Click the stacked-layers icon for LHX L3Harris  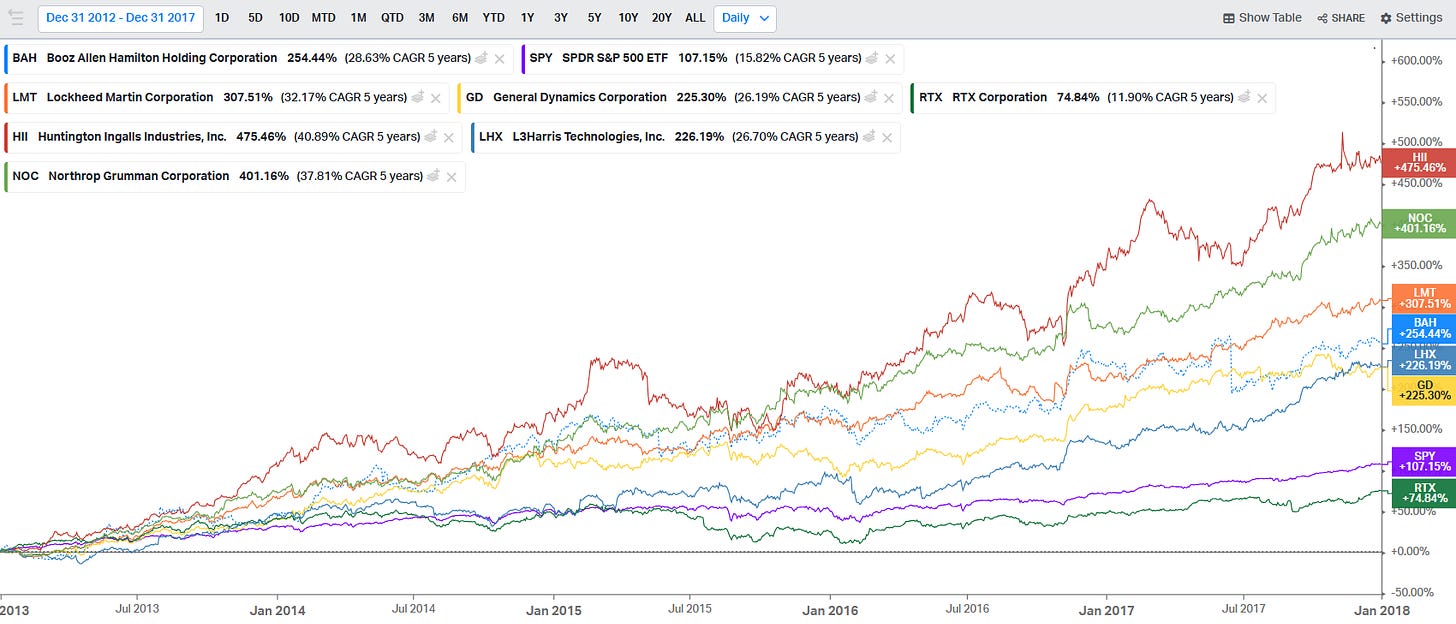(868, 136)
